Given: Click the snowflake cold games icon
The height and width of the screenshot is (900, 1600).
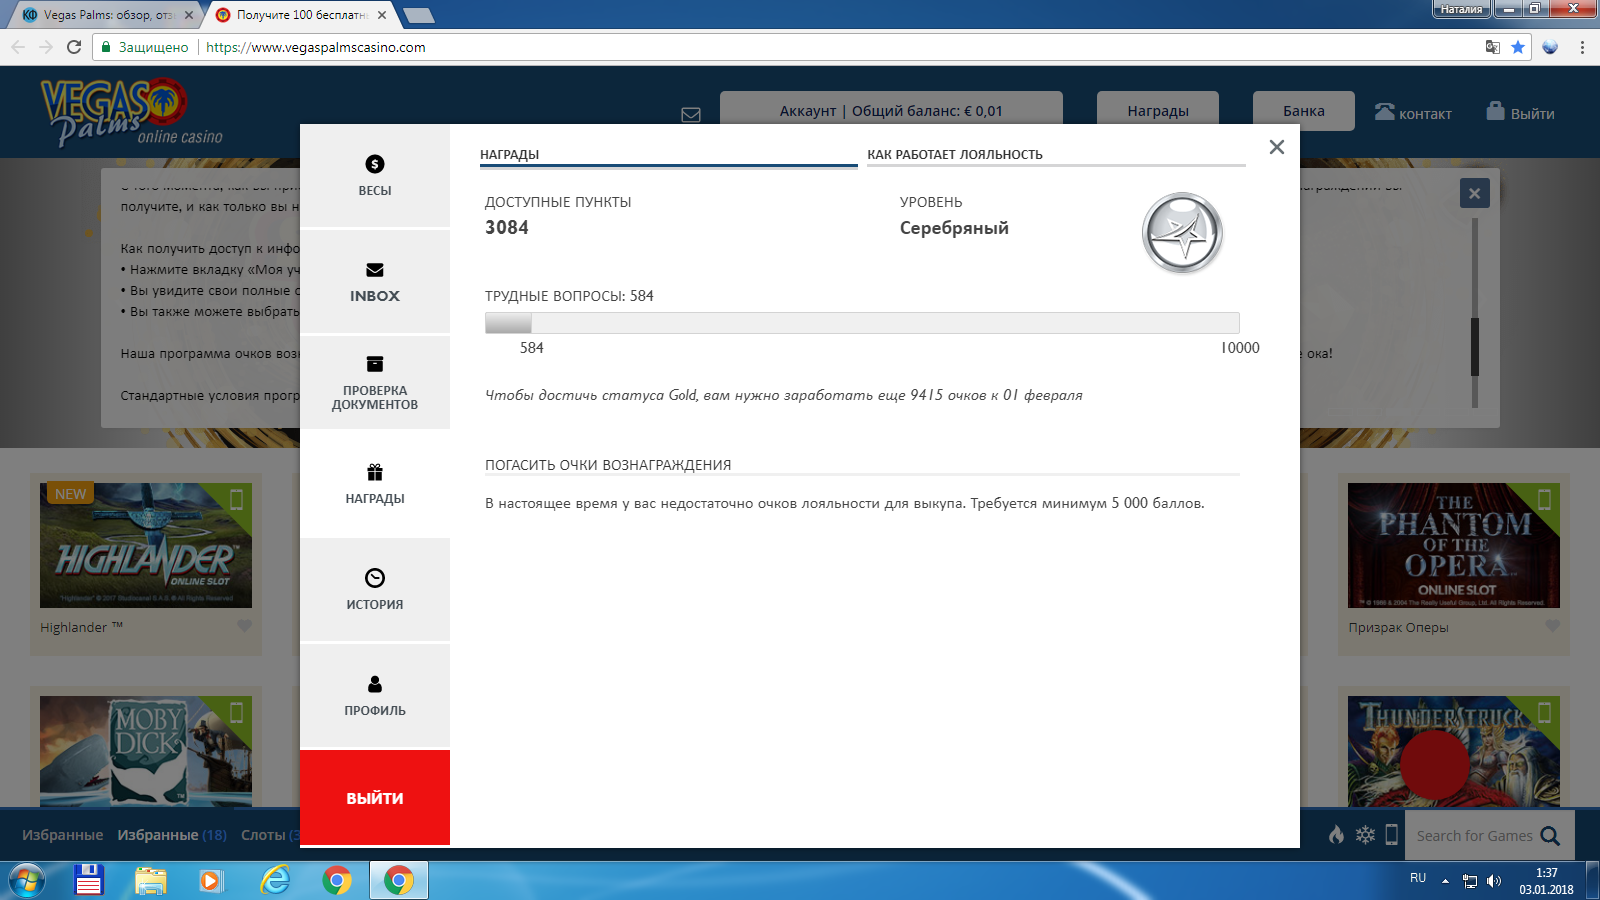Looking at the screenshot, I should [1365, 835].
